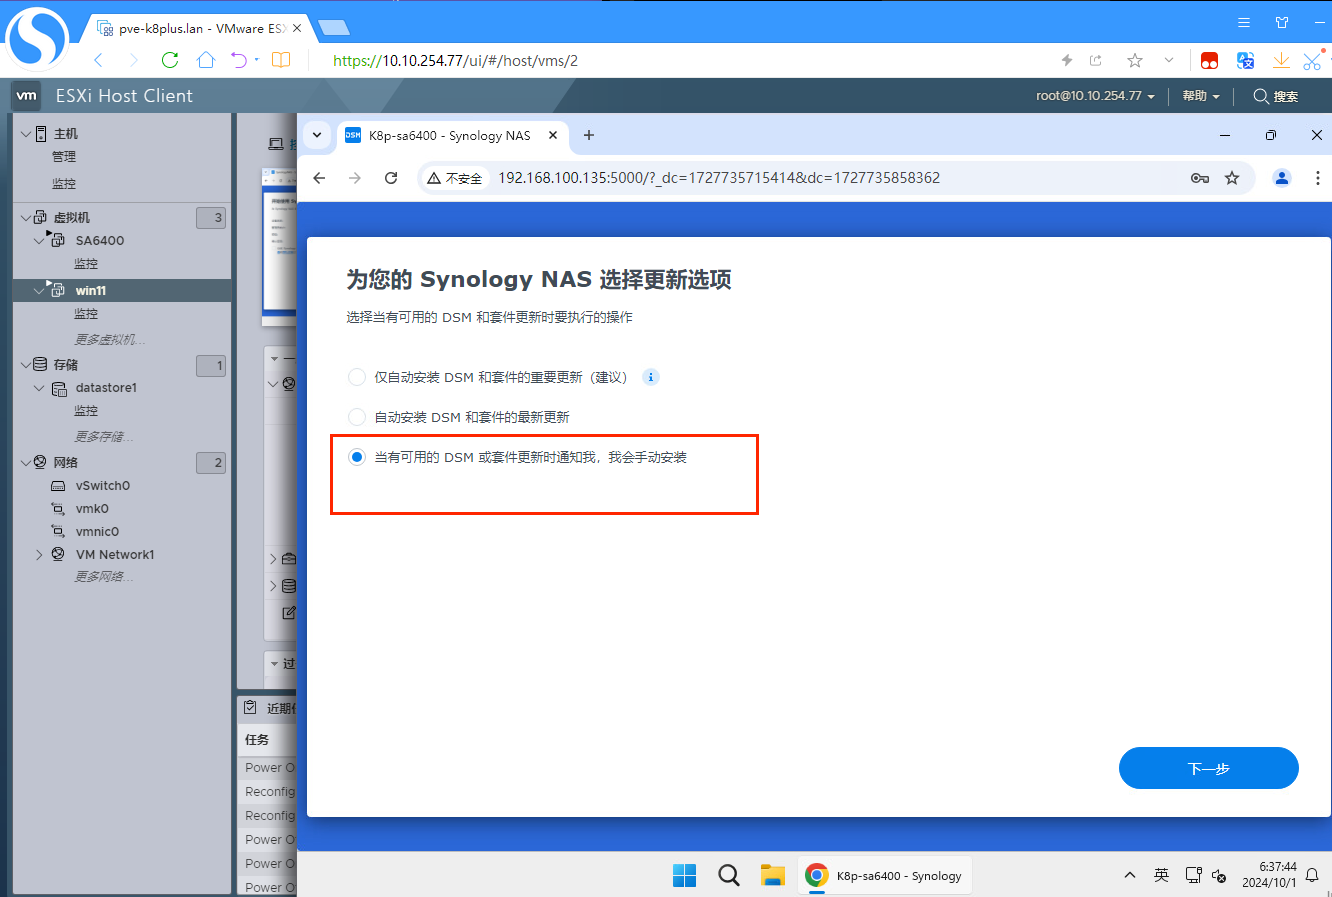
Task: Click the translate extension icon
Action: coord(1245,61)
